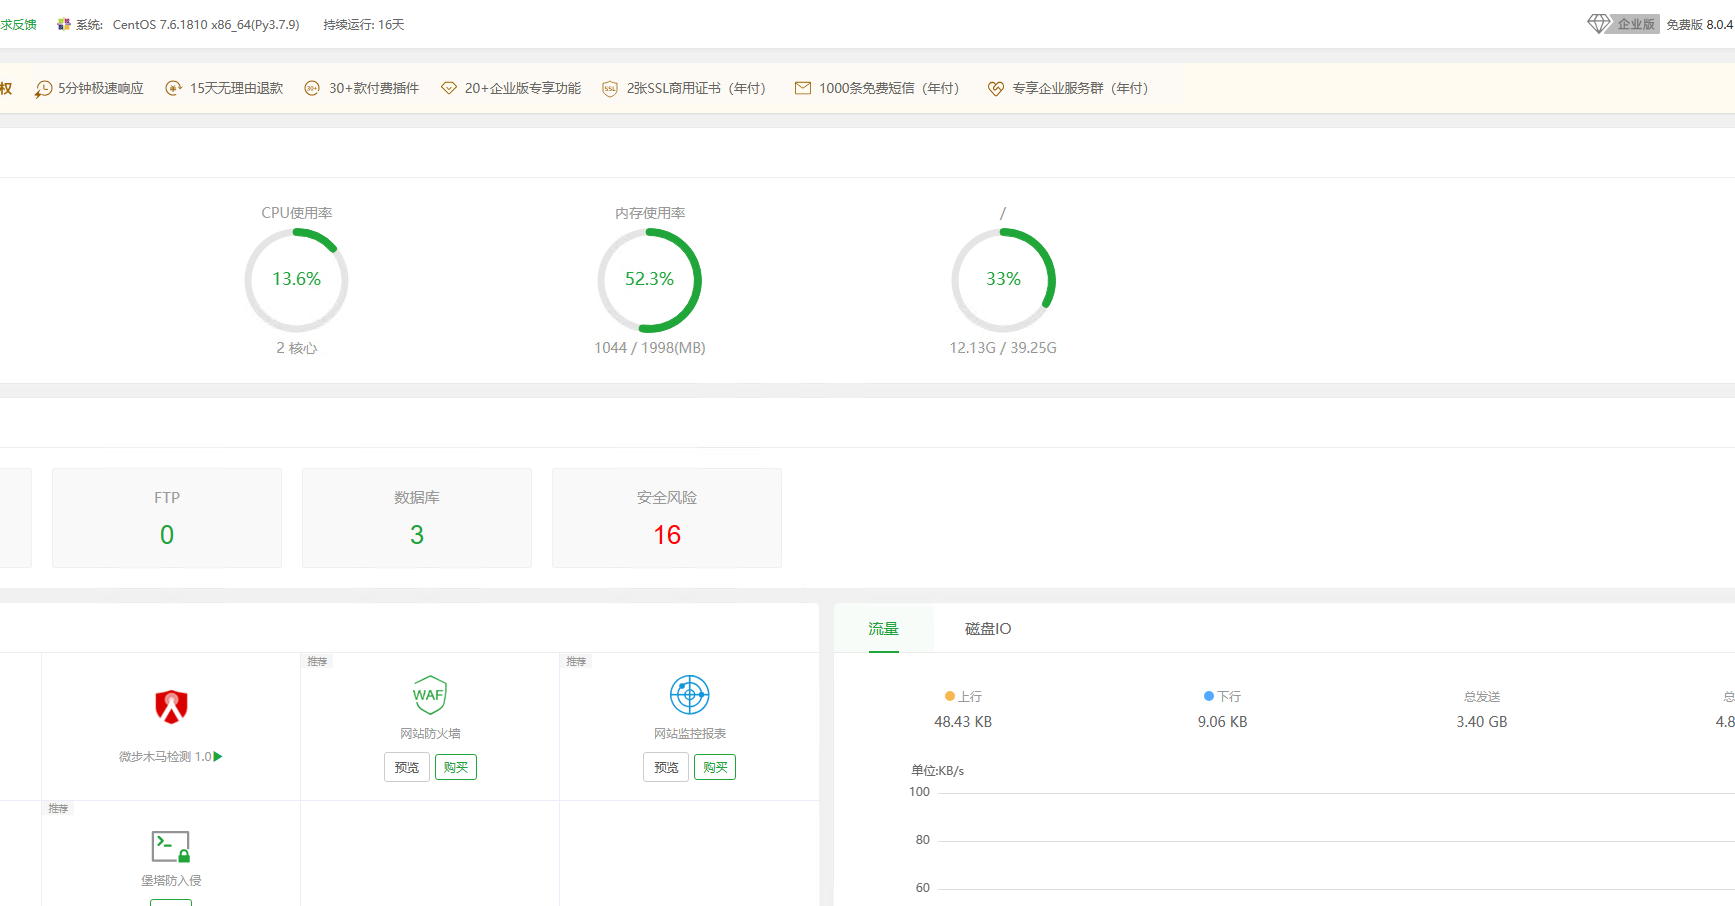The image size is (1735, 906).
Task: Click the CPU使用率 gauge ring
Action: pyautogui.click(x=297, y=280)
